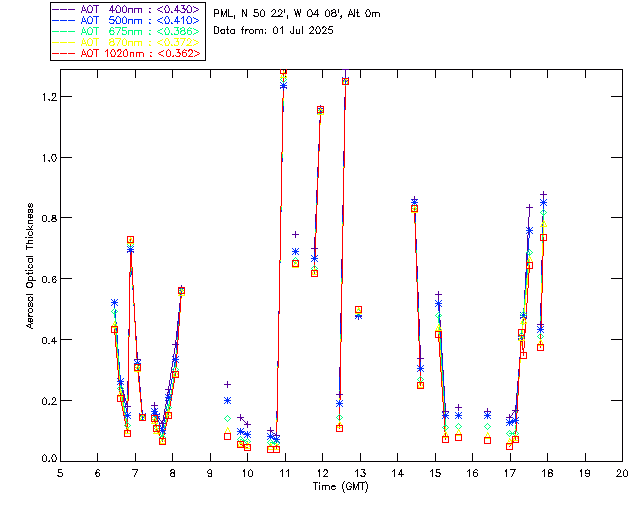Image resolution: width=640 pixels, height=512 pixels.
Task: Click the 13 tick label on time axis
Action: pos(360,472)
